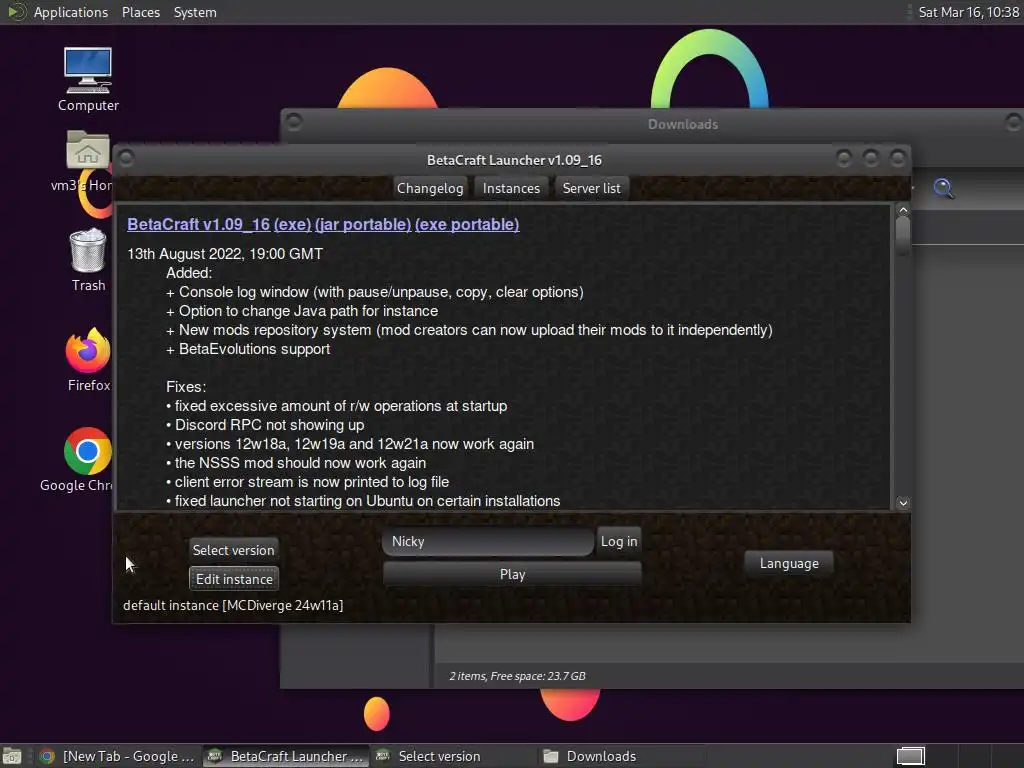Click the changelog scrollbar thumb
The height and width of the screenshot is (768, 1024).
(x=903, y=235)
